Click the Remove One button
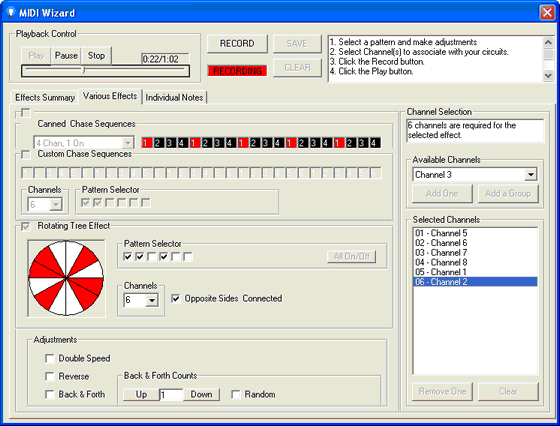Screen dimensions: 560x426 click(442, 391)
